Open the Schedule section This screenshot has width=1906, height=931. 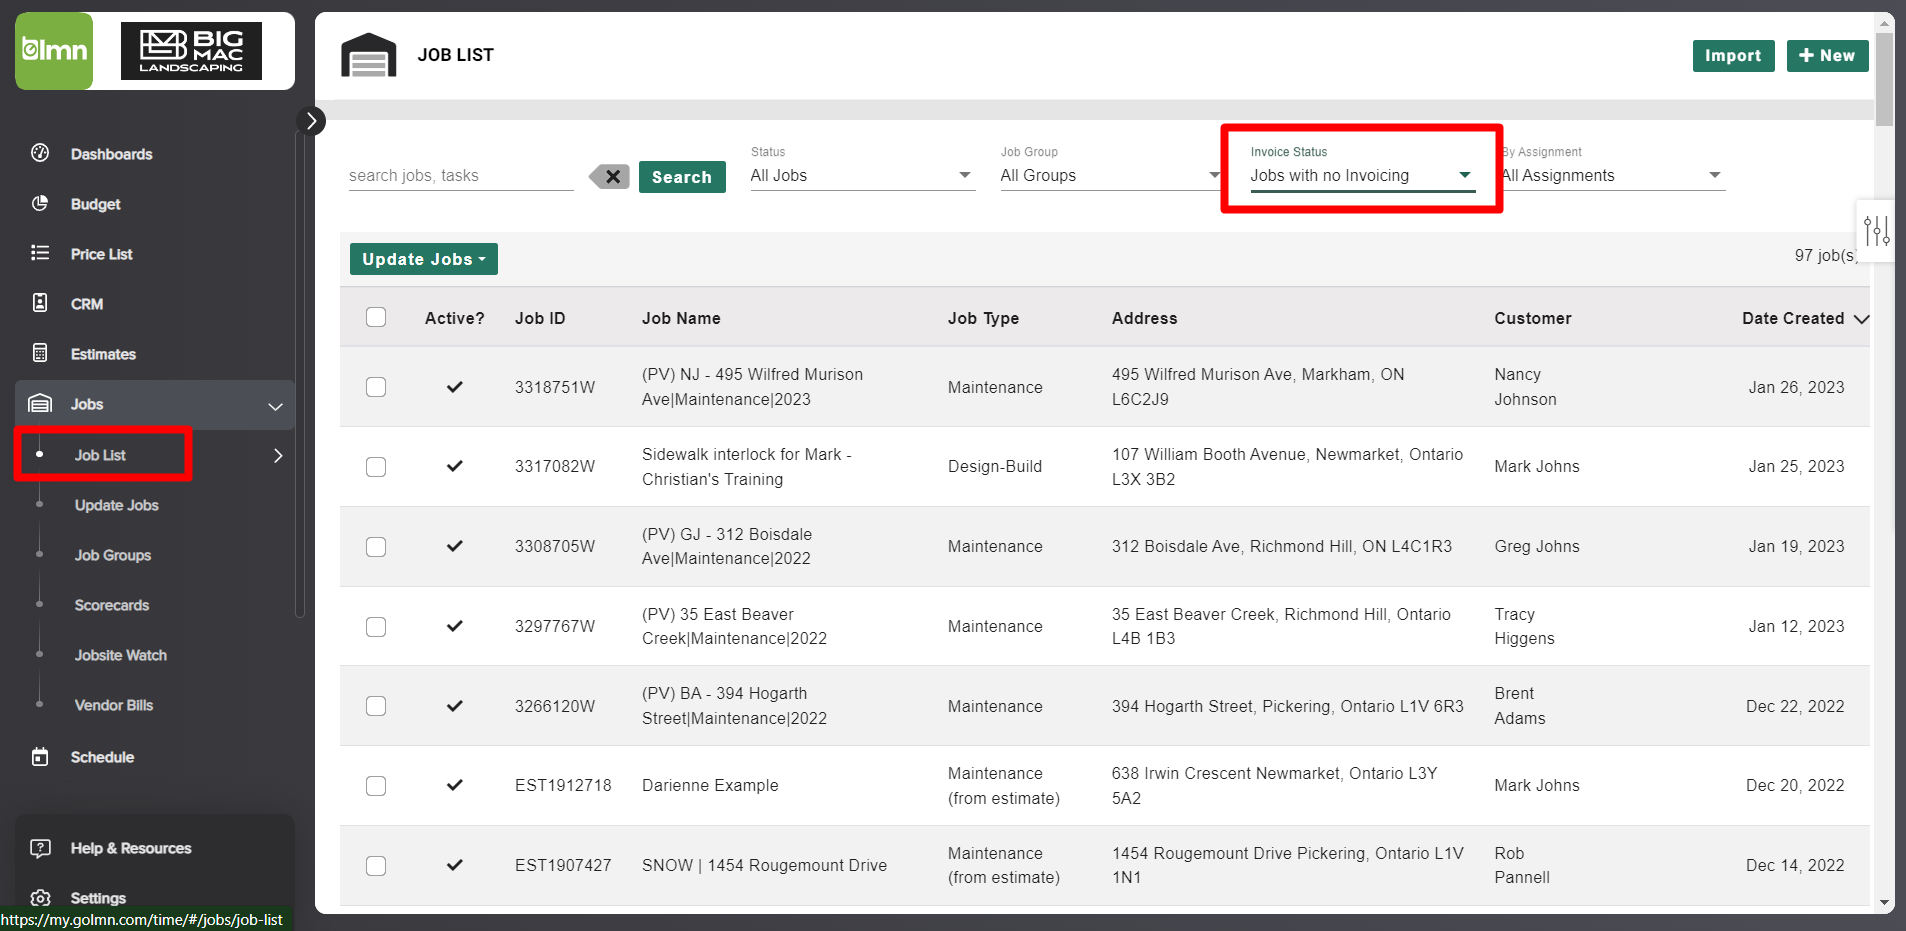102,757
